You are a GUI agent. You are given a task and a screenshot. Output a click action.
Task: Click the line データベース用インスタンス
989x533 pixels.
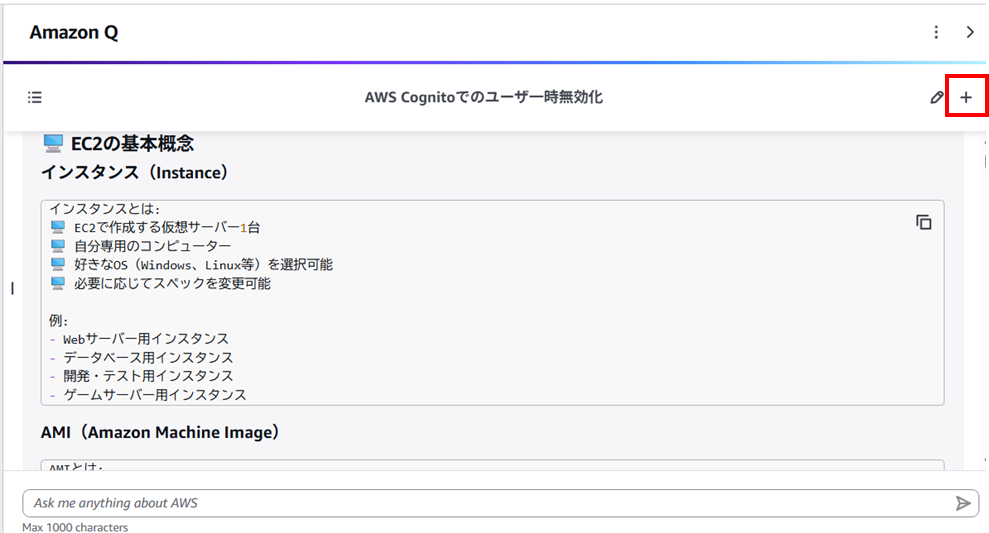coord(147,357)
